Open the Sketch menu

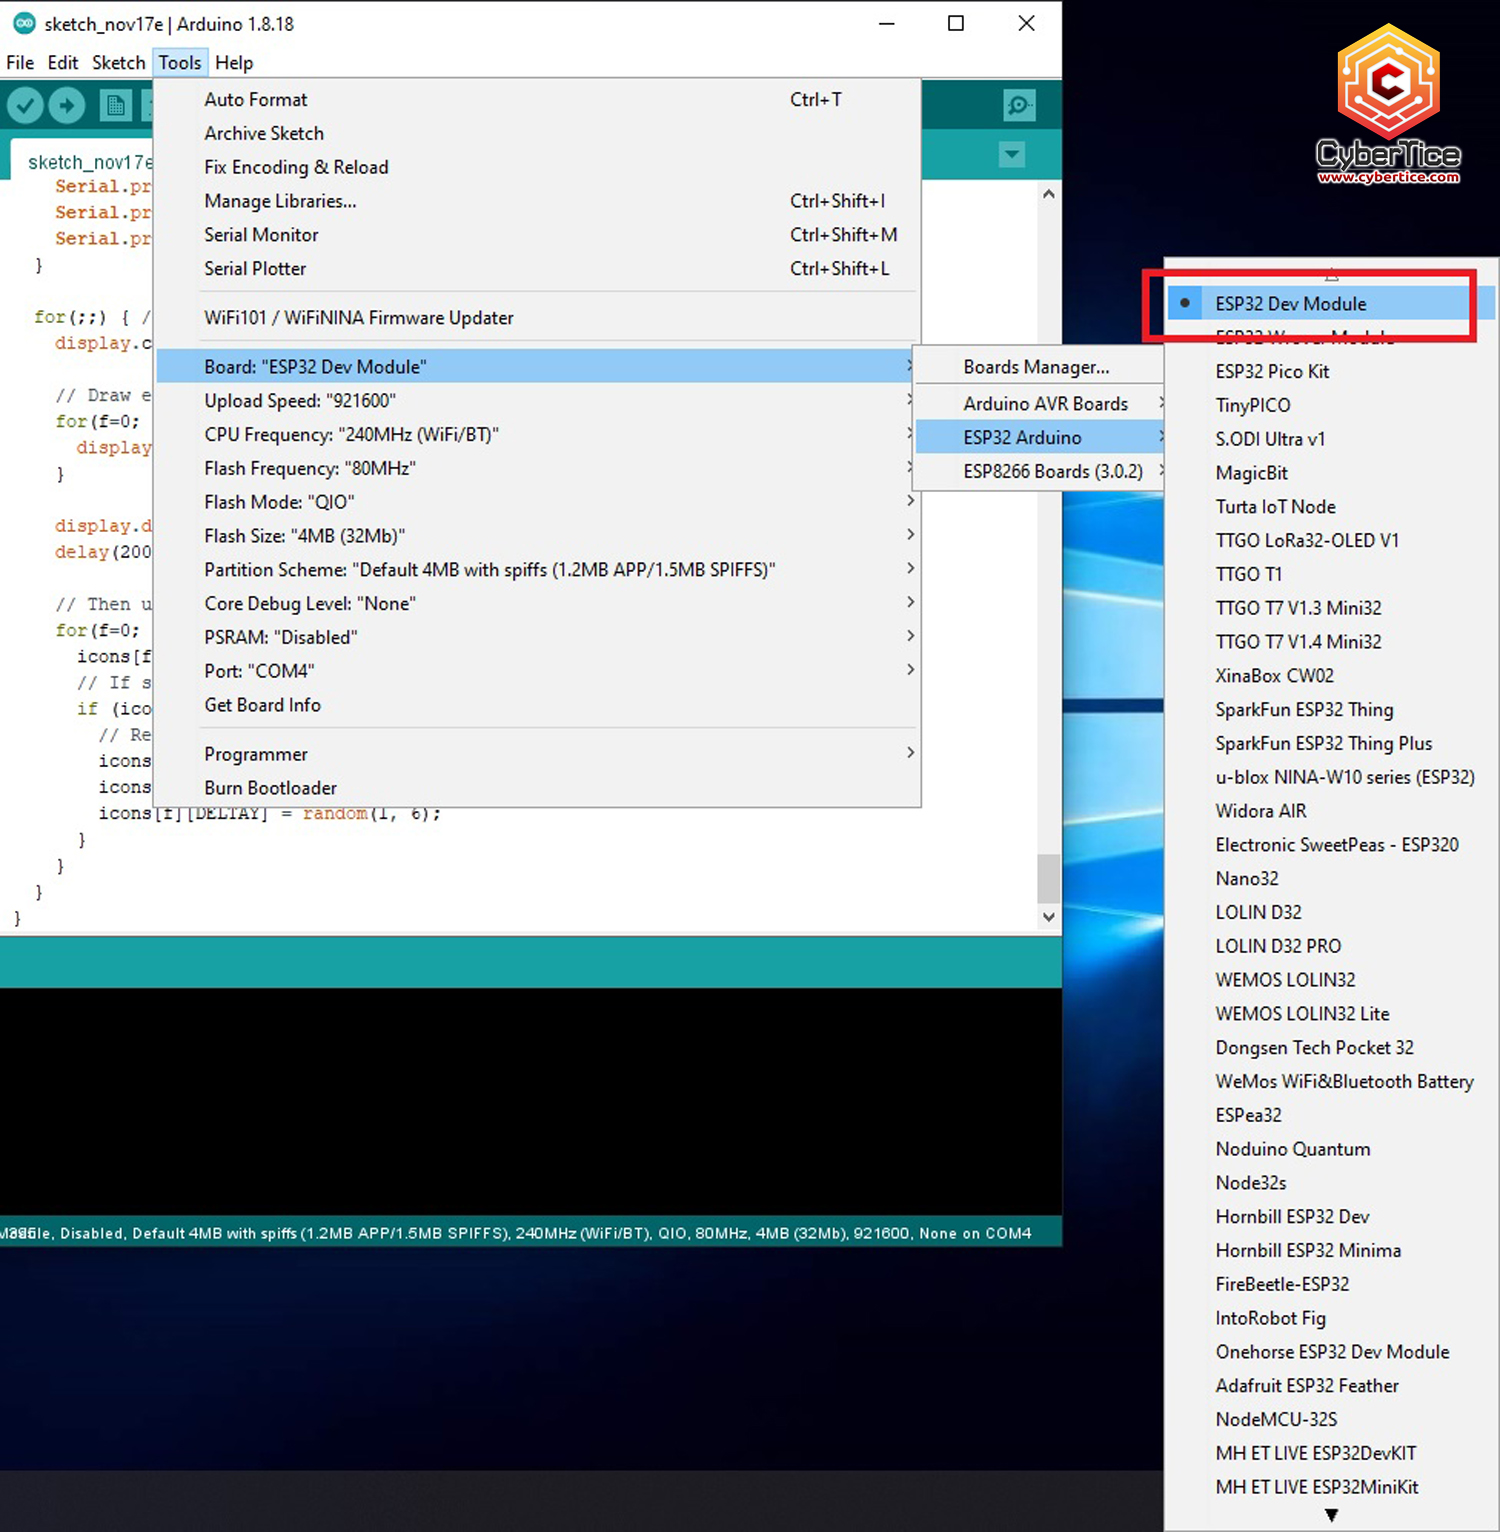click(x=118, y=63)
